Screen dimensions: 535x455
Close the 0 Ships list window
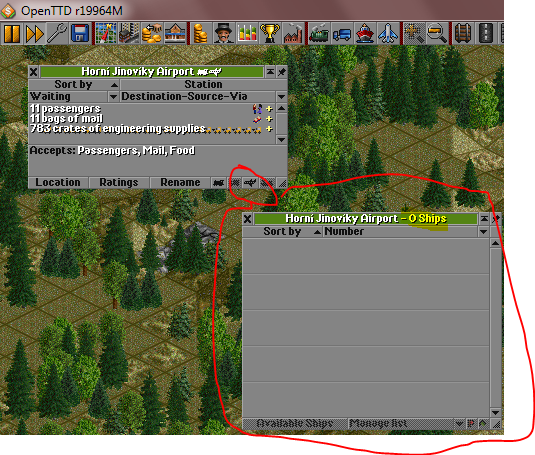coord(248,219)
